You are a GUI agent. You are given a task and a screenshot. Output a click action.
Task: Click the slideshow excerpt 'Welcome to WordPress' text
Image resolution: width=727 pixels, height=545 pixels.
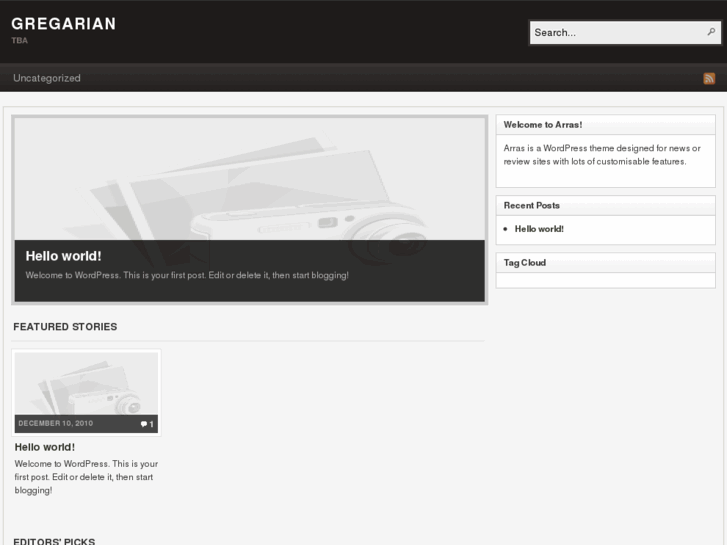coord(187,275)
